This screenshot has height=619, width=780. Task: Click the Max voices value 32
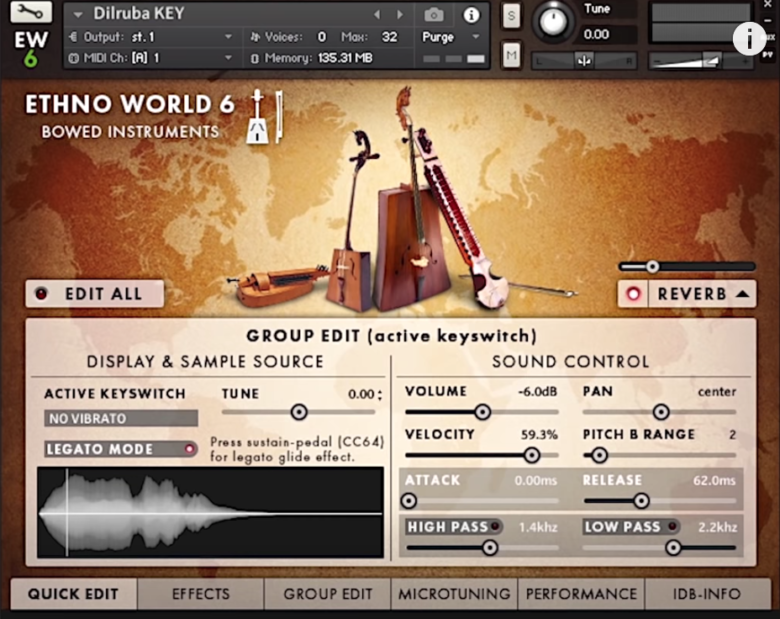390,37
